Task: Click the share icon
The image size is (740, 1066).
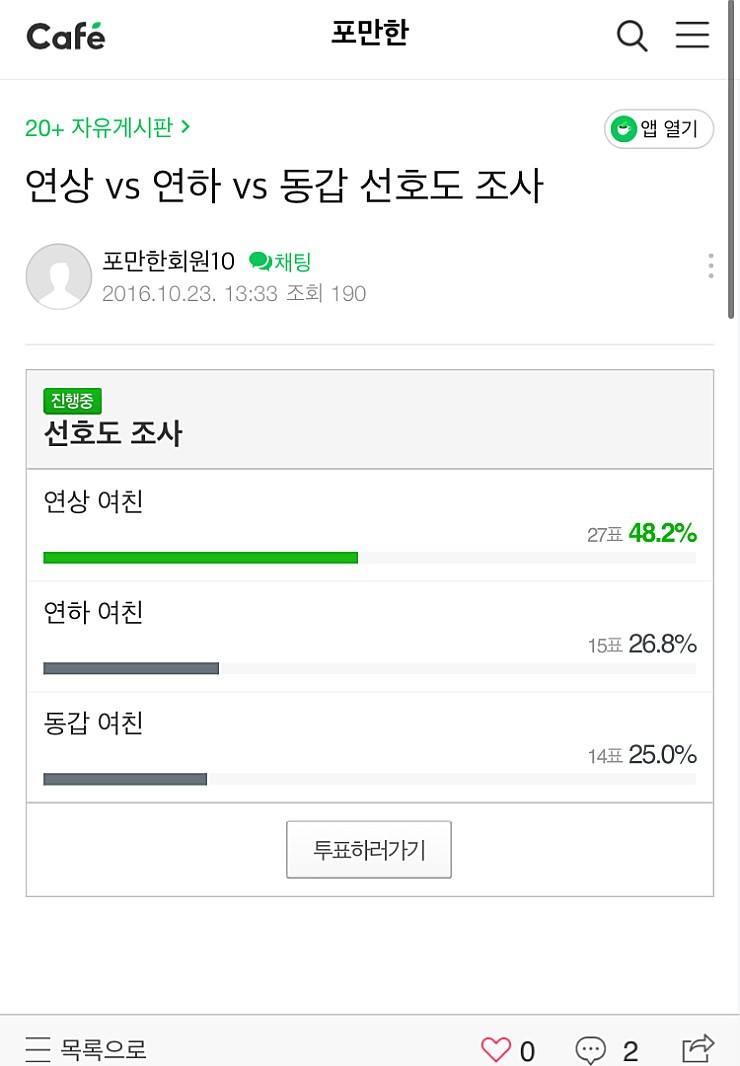Action: [698, 1048]
